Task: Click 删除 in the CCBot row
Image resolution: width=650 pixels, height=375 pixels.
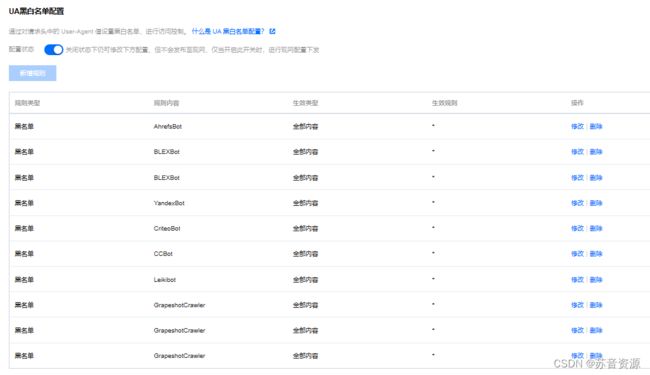Action: point(596,254)
